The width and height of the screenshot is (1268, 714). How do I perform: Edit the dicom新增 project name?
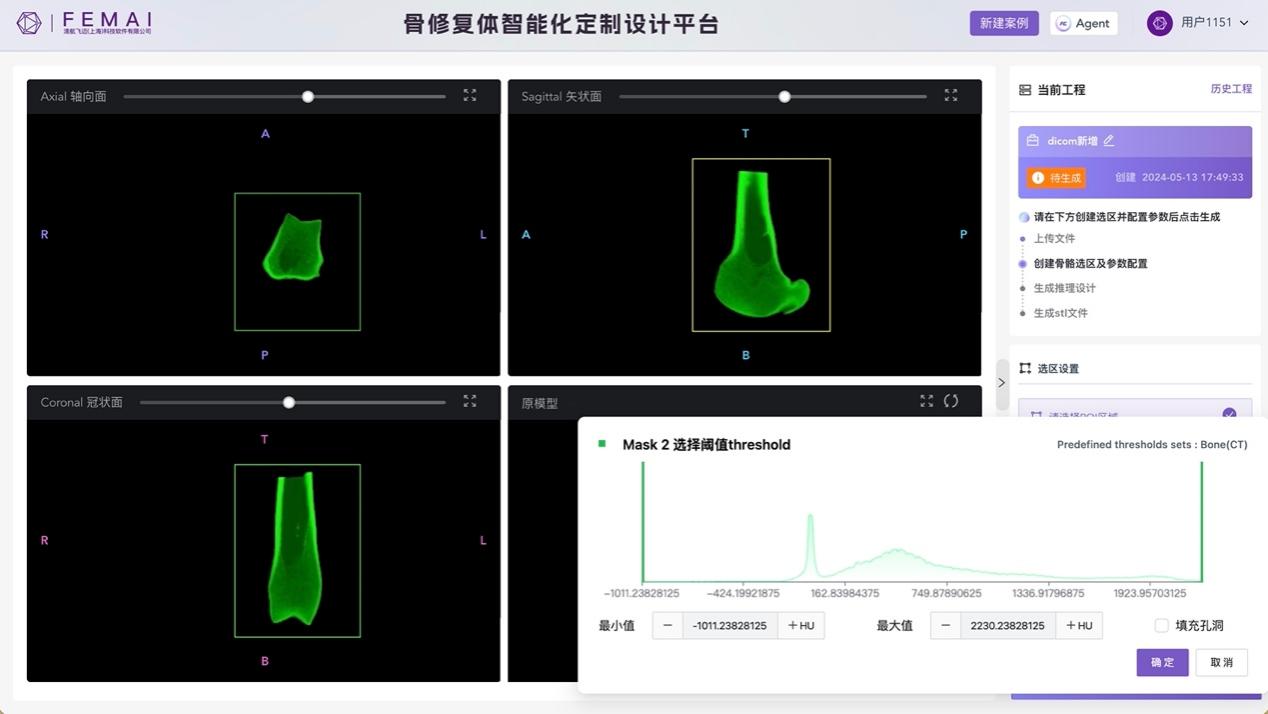[1109, 141]
